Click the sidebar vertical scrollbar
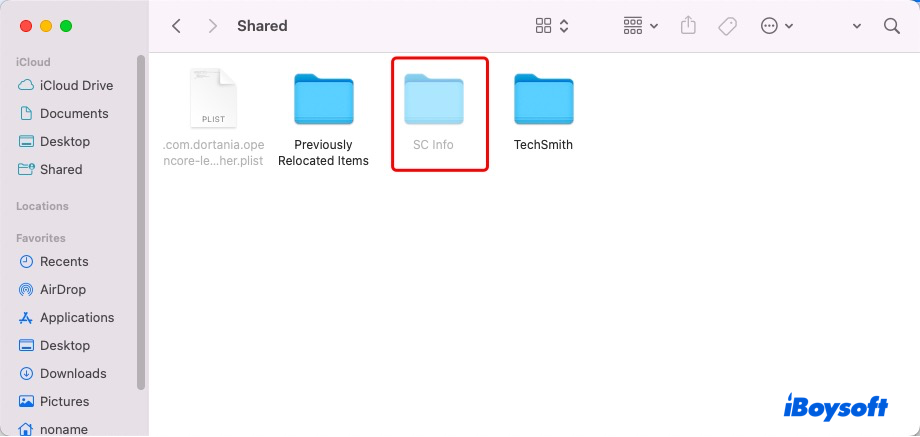 141,220
